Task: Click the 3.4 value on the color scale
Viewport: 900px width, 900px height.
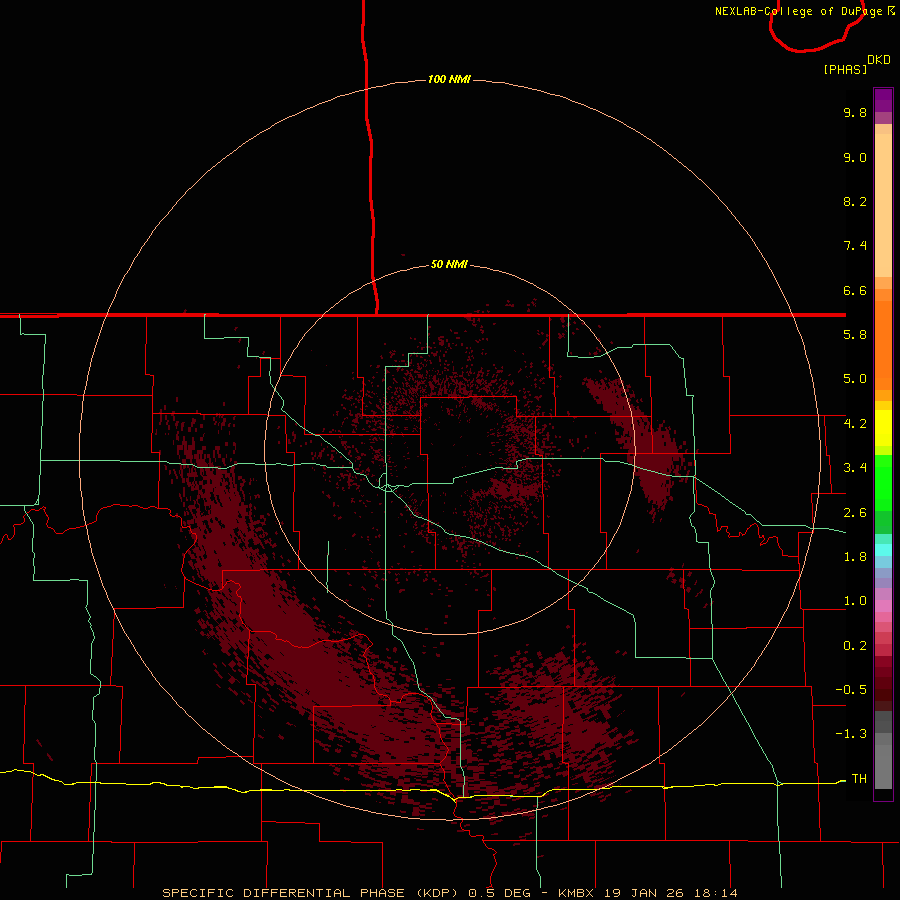Action: 855,468
